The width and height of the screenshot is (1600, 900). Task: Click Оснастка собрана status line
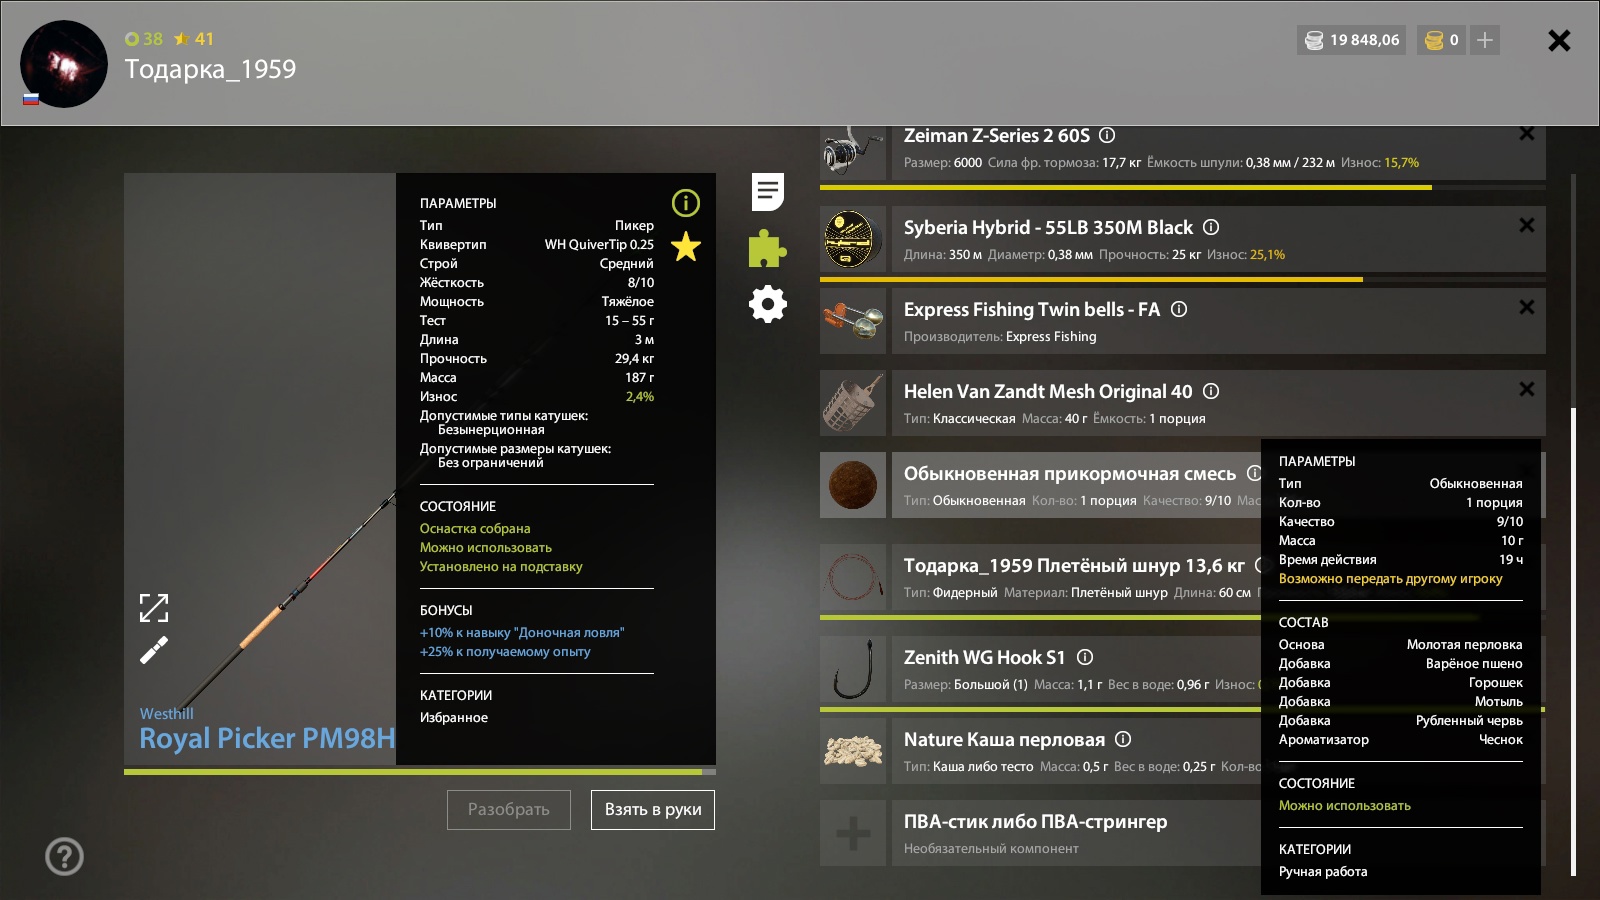(x=475, y=528)
